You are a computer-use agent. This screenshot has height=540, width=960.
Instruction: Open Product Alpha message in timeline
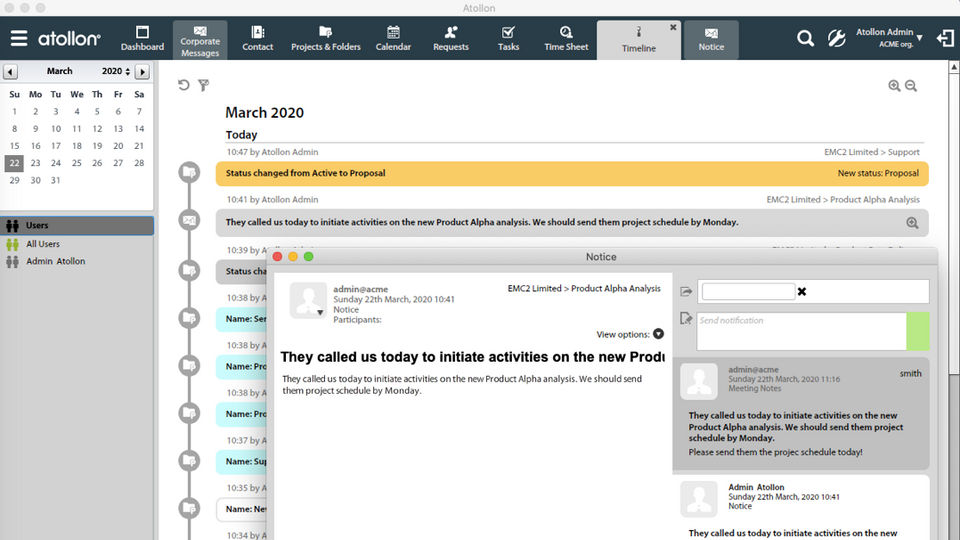[572, 222]
